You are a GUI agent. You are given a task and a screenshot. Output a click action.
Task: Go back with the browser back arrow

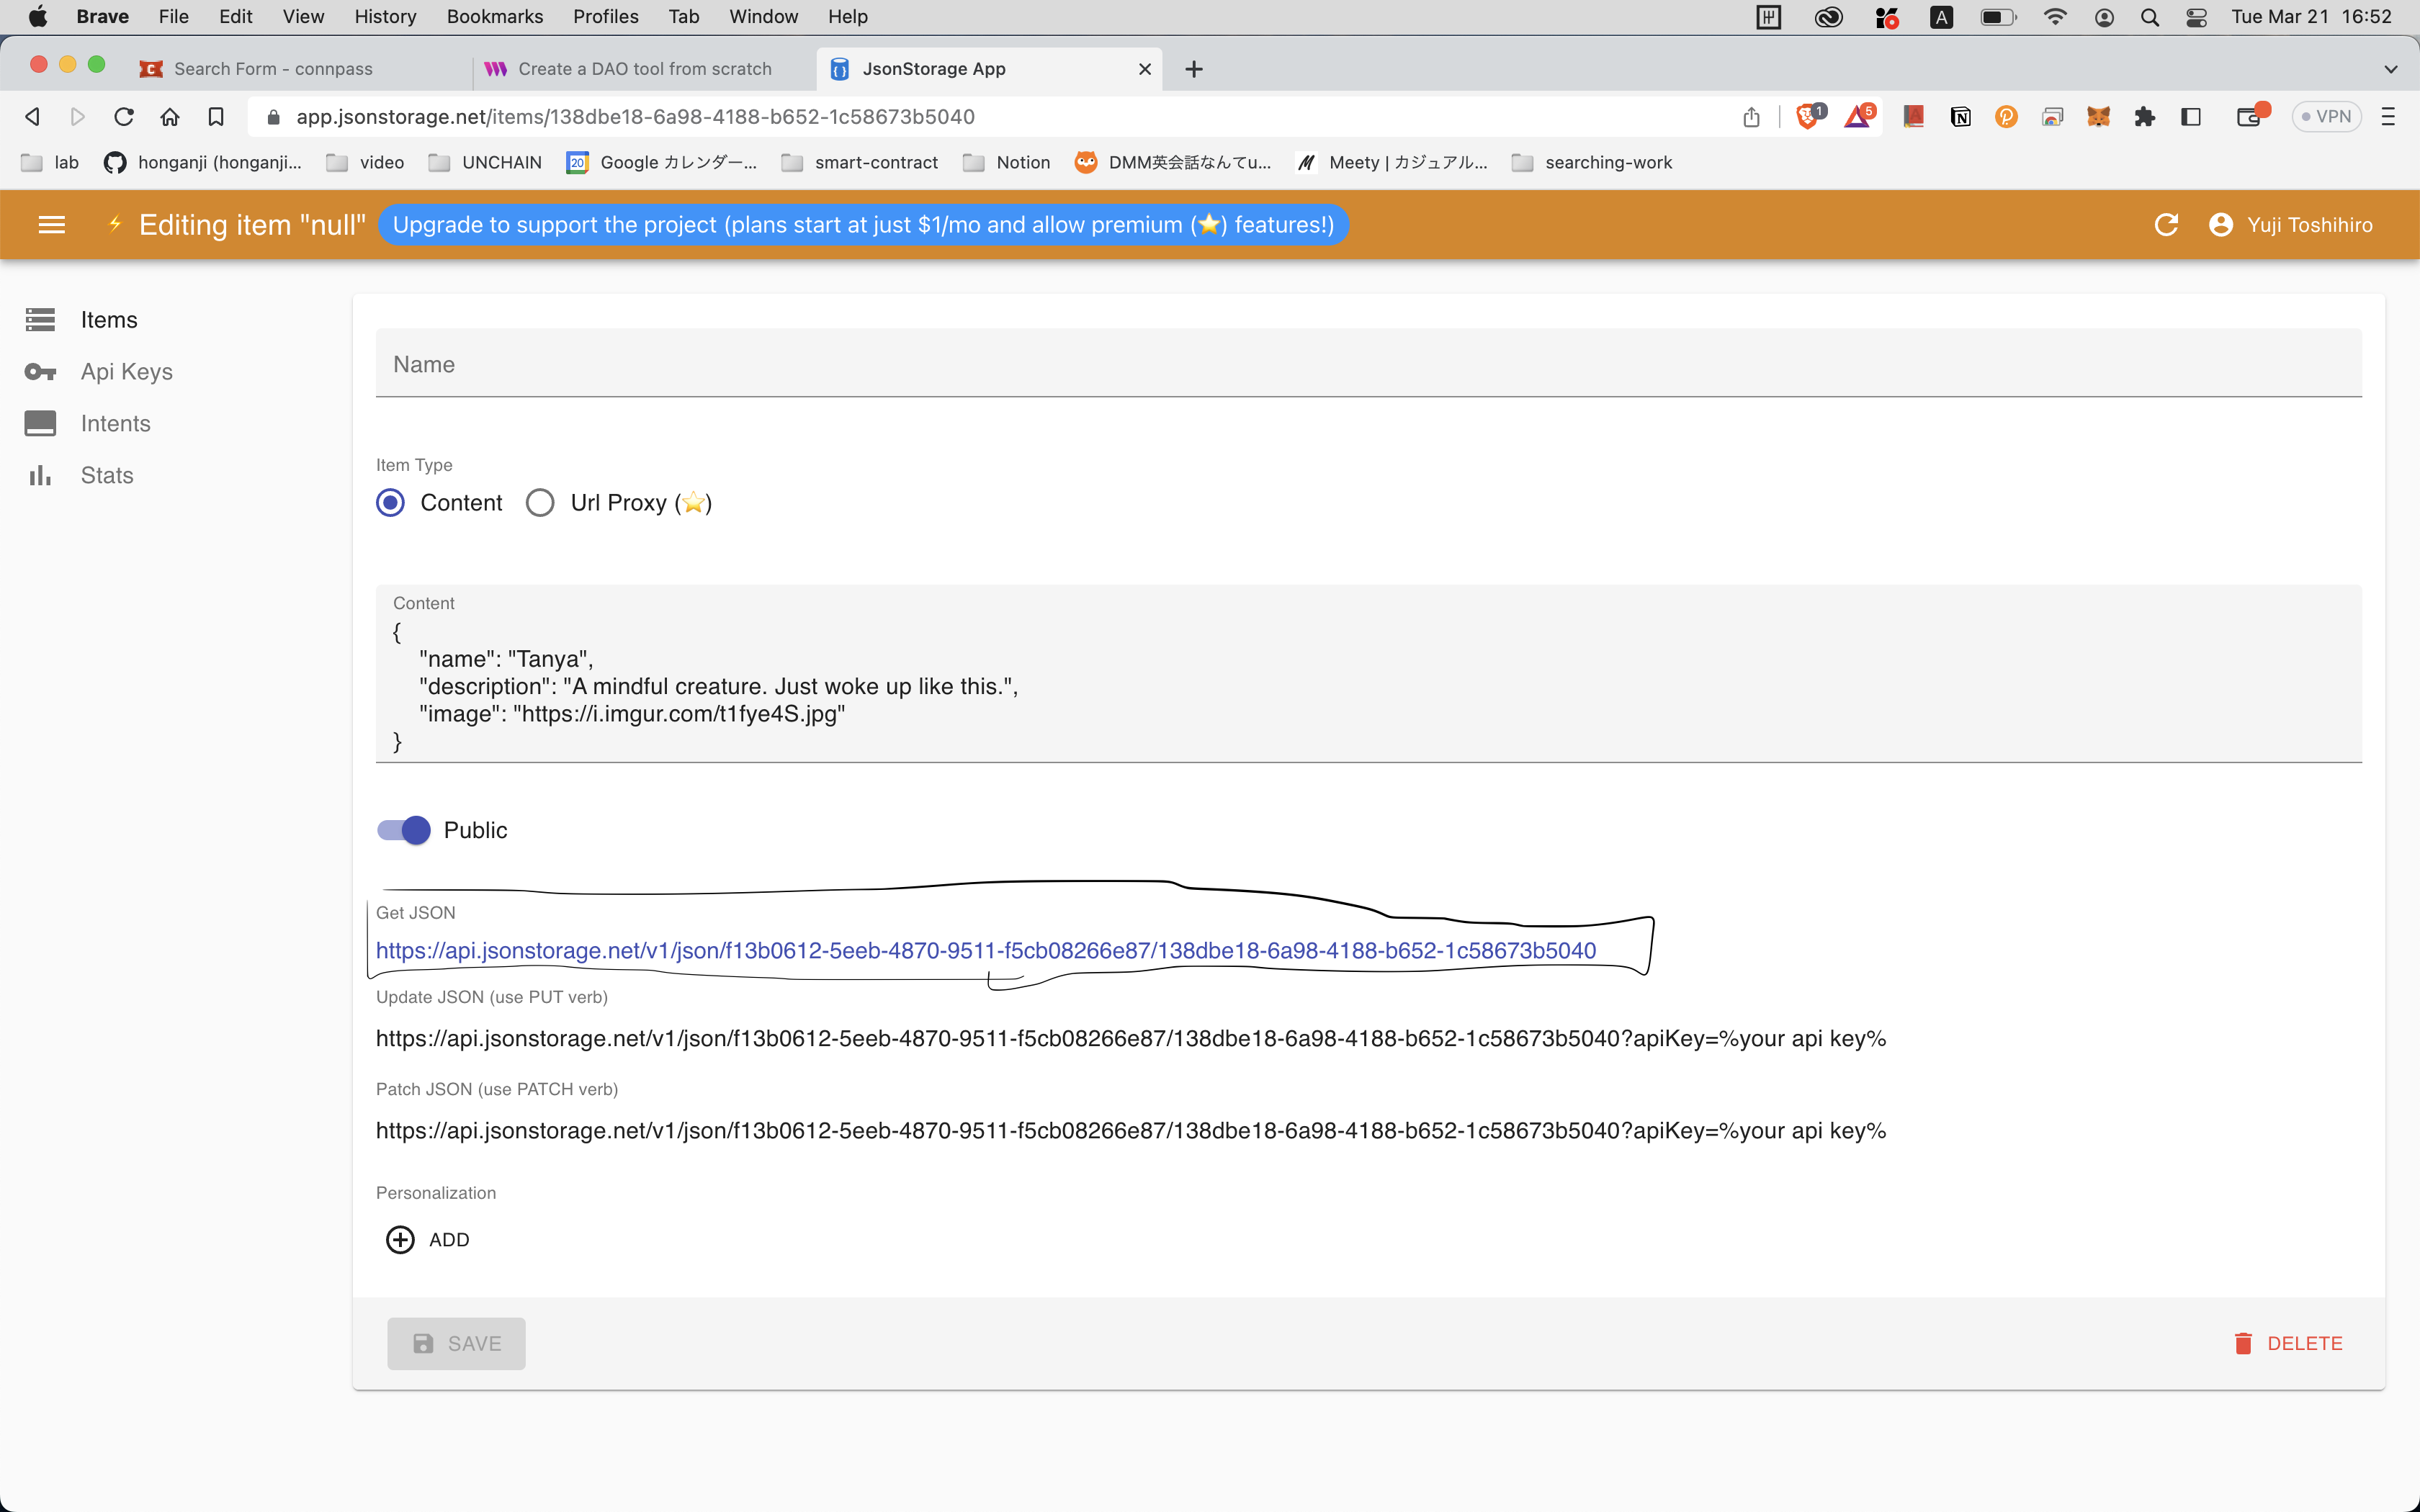point(32,117)
